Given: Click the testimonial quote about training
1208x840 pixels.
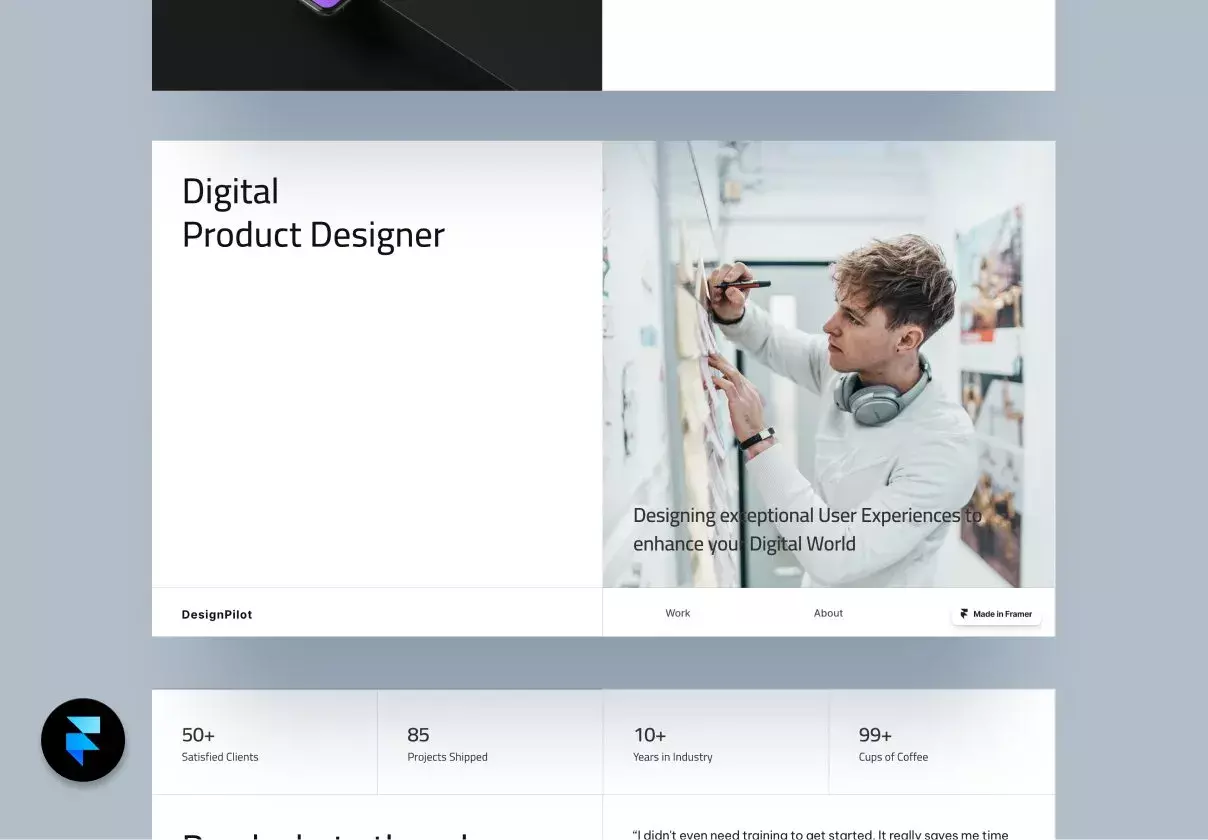Looking at the screenshot, I should click(x=821, y=834).
